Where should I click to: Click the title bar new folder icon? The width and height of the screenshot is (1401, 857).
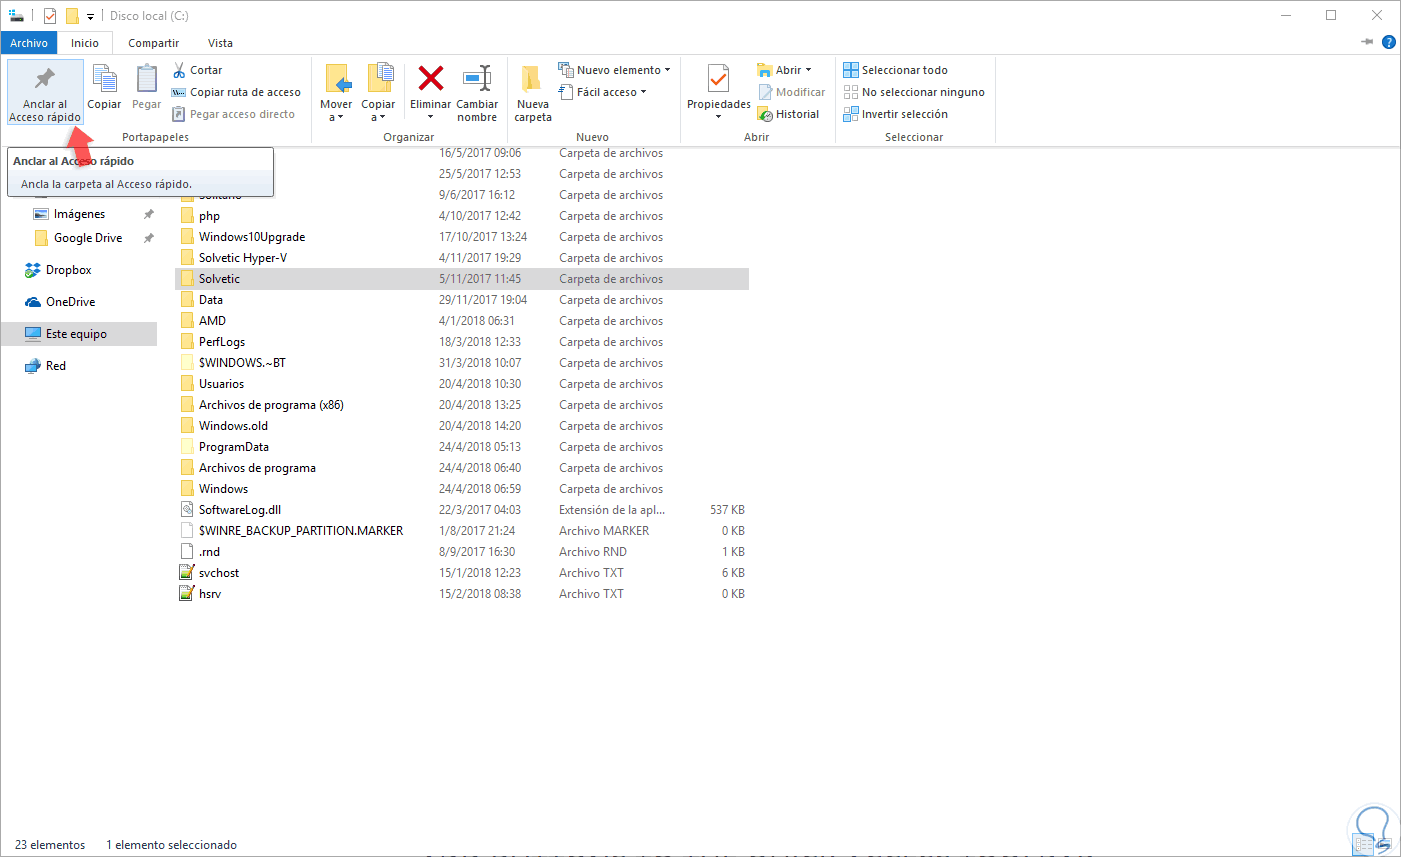coord(72,16)
